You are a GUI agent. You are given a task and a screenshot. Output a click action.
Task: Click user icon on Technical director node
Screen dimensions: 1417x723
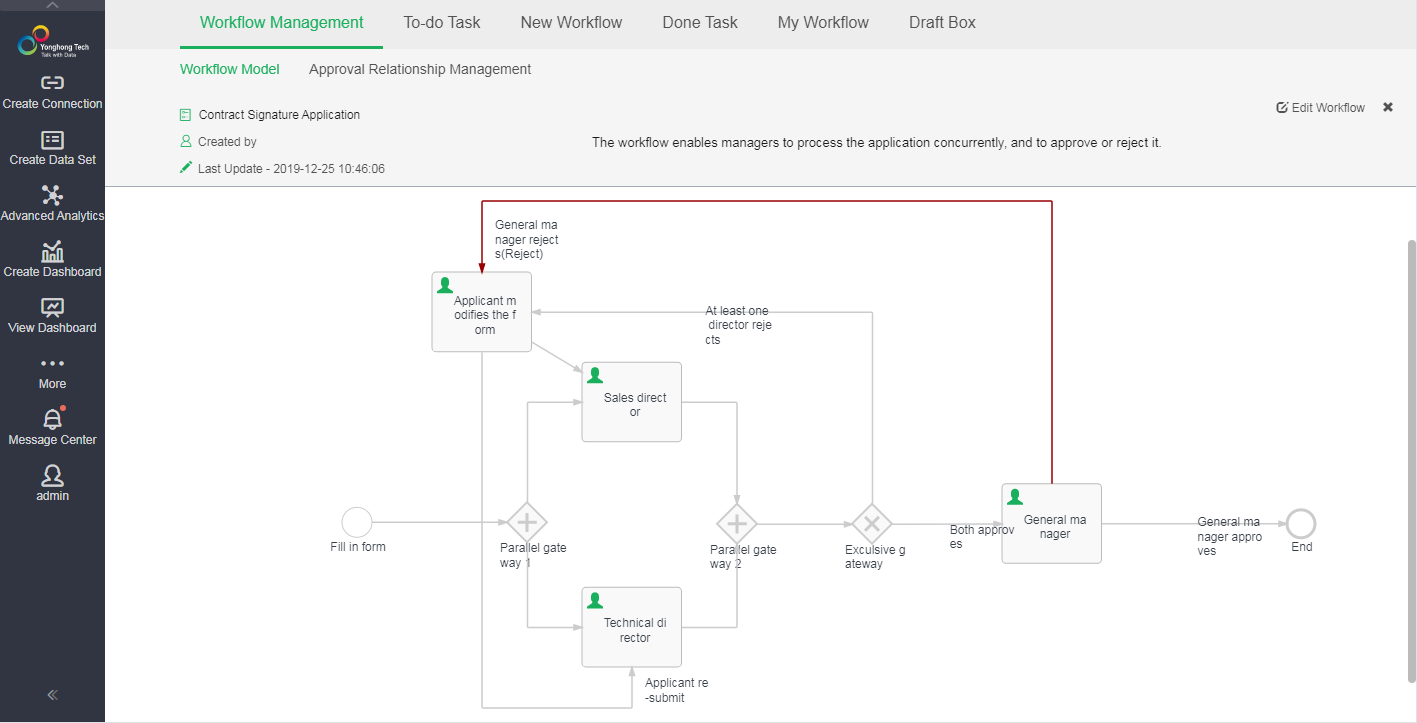(x=595, y=600)
